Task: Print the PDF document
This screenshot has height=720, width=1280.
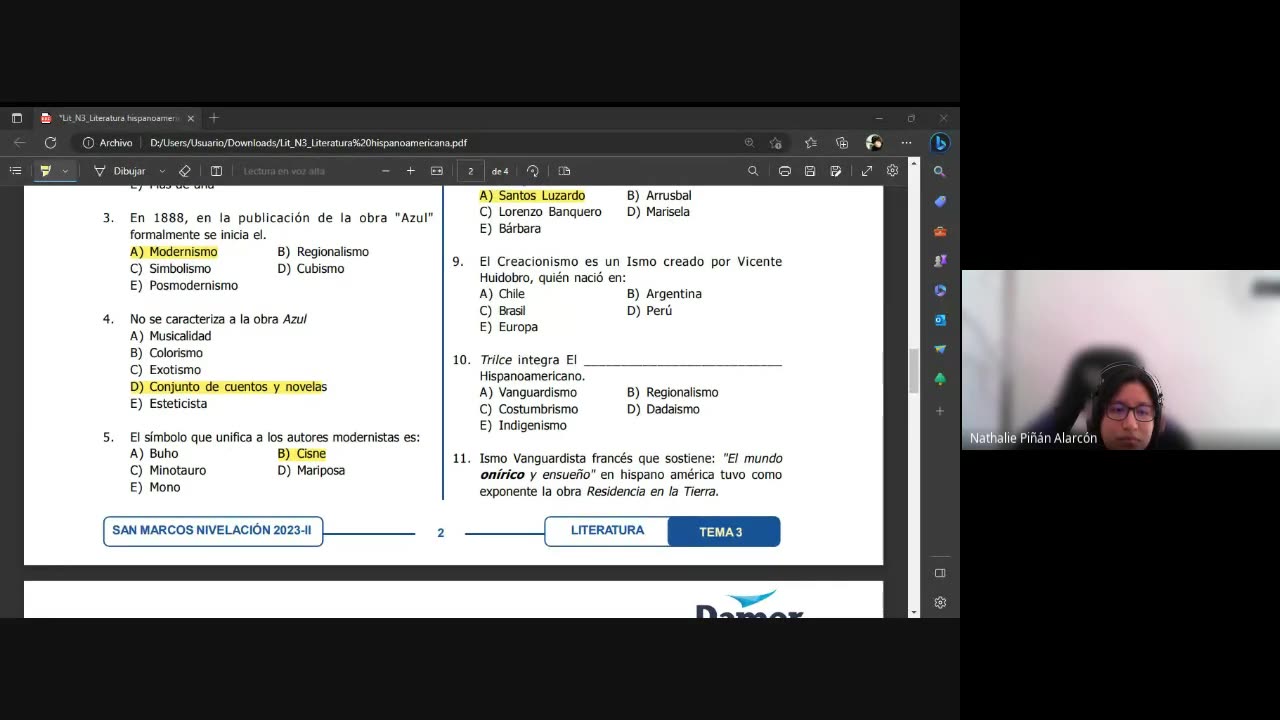Action: click(785, 171)
